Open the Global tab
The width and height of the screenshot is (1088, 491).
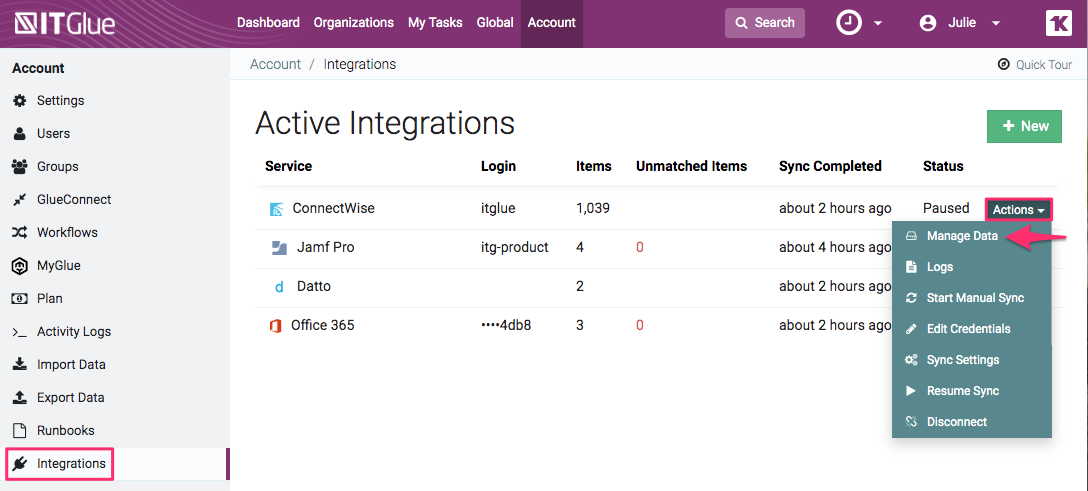pos(495,23)
